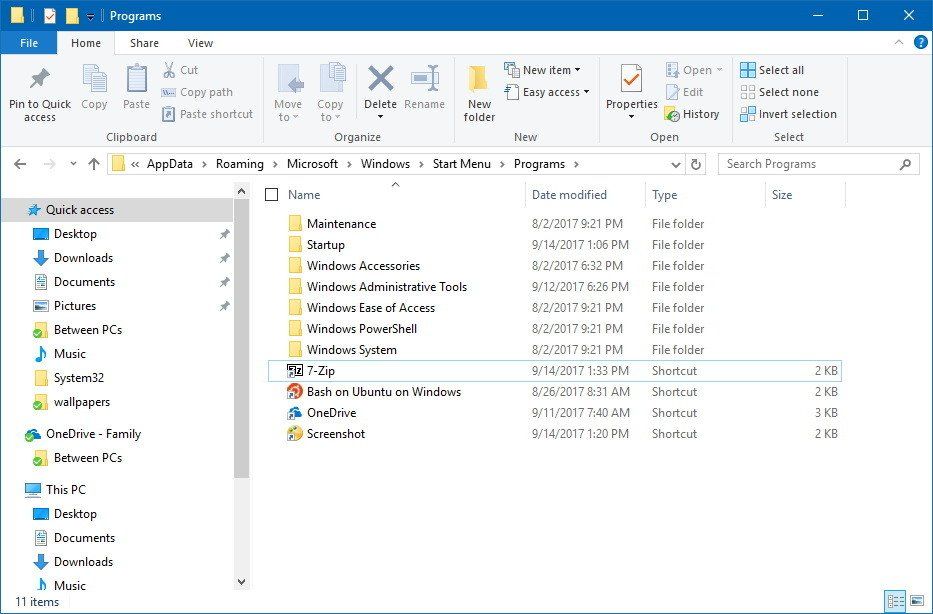Viewport: 933px width, 614px height.
Task: Switch to the View tab
Action: pos(200,43)
